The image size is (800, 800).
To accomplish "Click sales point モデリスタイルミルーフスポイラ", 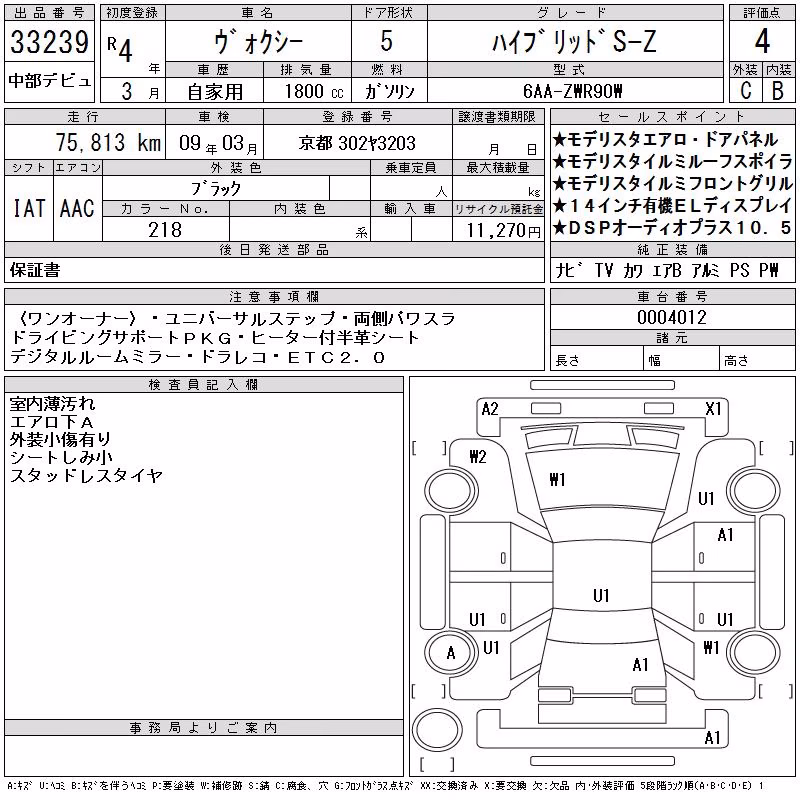I will [673, 161].
